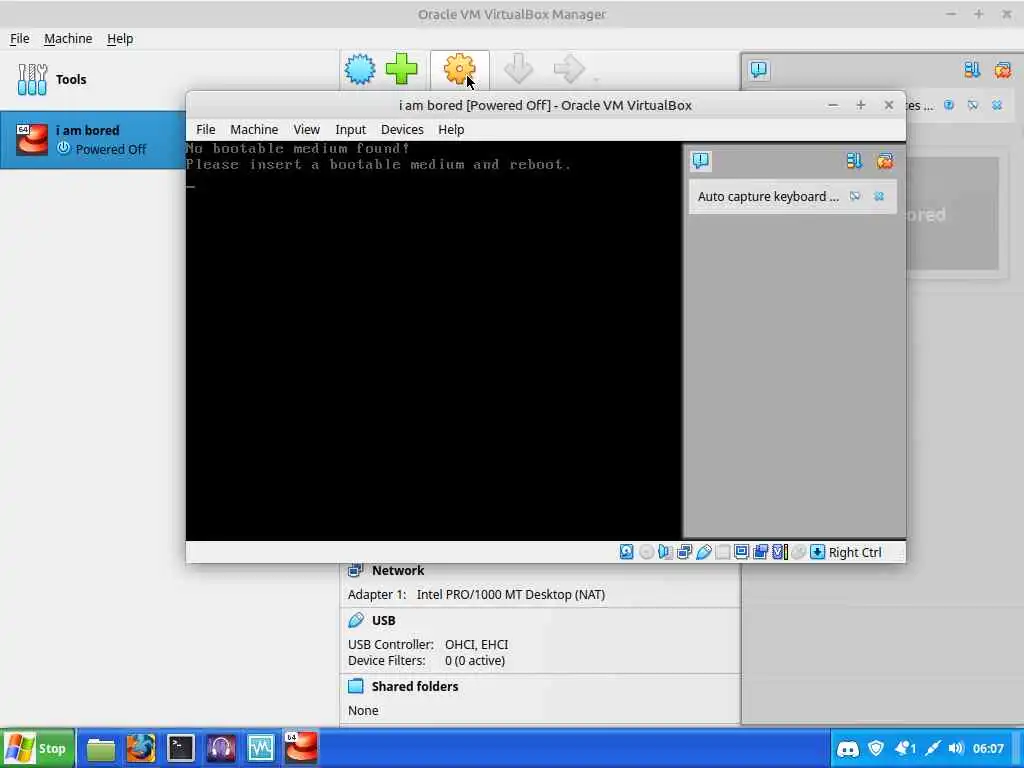The image size is (1024, 768).
Task: Click the Discord tray icon
Action: click(x=848, y=748)
